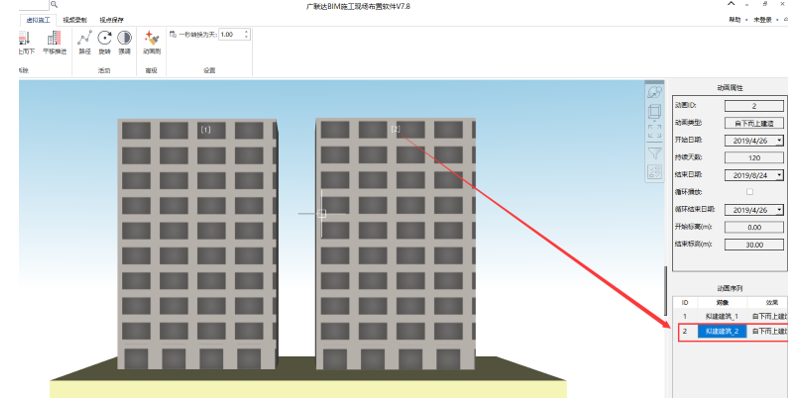Click the 效果 effect column header
This screenshot has width=788, height=399.
pos(768,303)
